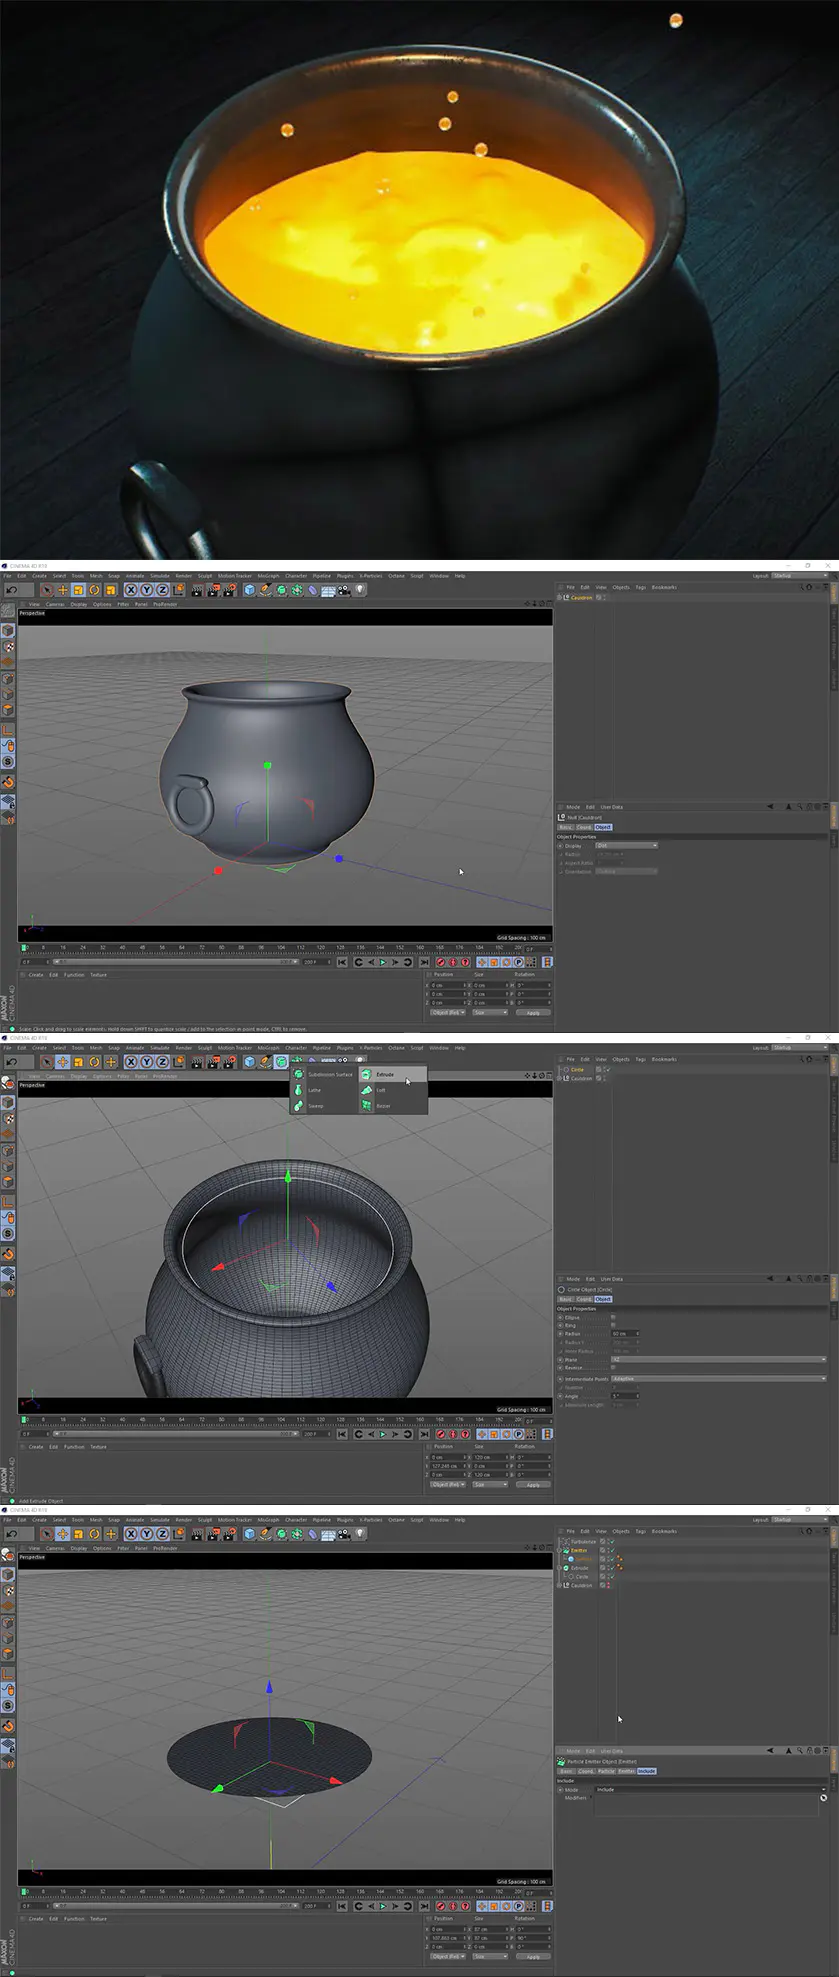
Task: Click the coordinate system icon above the shaded cauldron viewport
Action: (178, 590)
